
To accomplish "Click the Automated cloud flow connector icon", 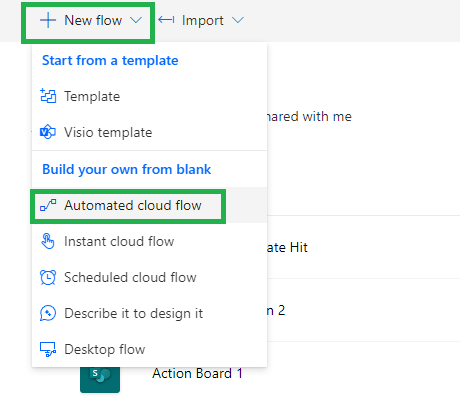I will pos(48,205).
